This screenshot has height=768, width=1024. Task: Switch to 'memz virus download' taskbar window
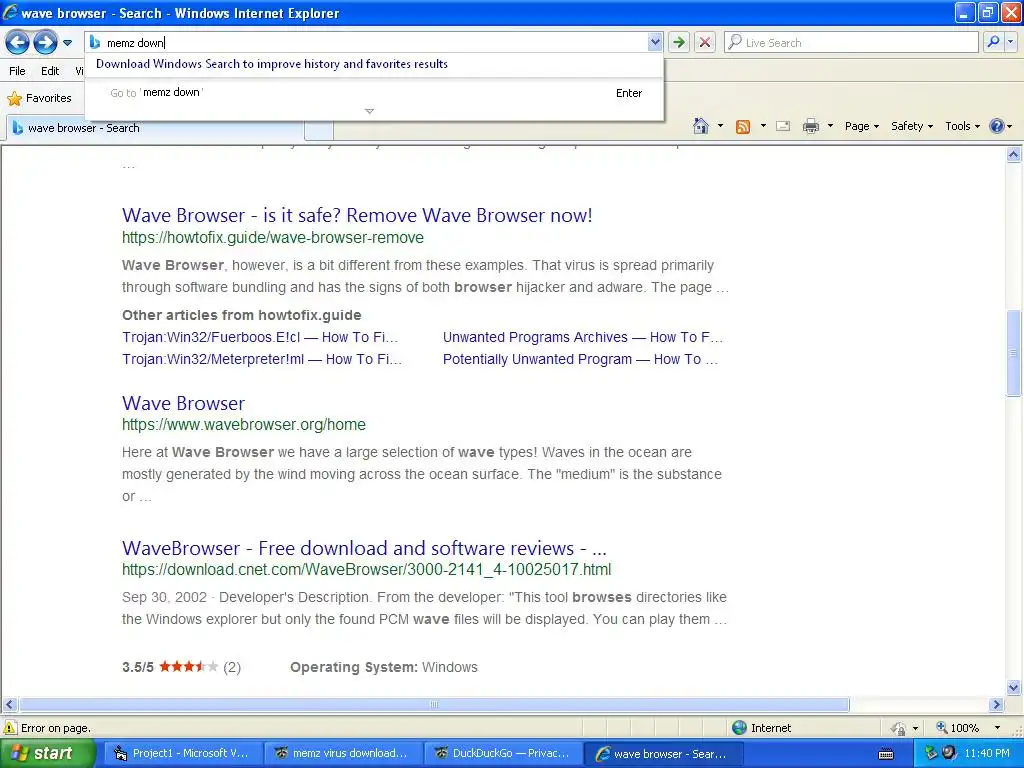342,754
